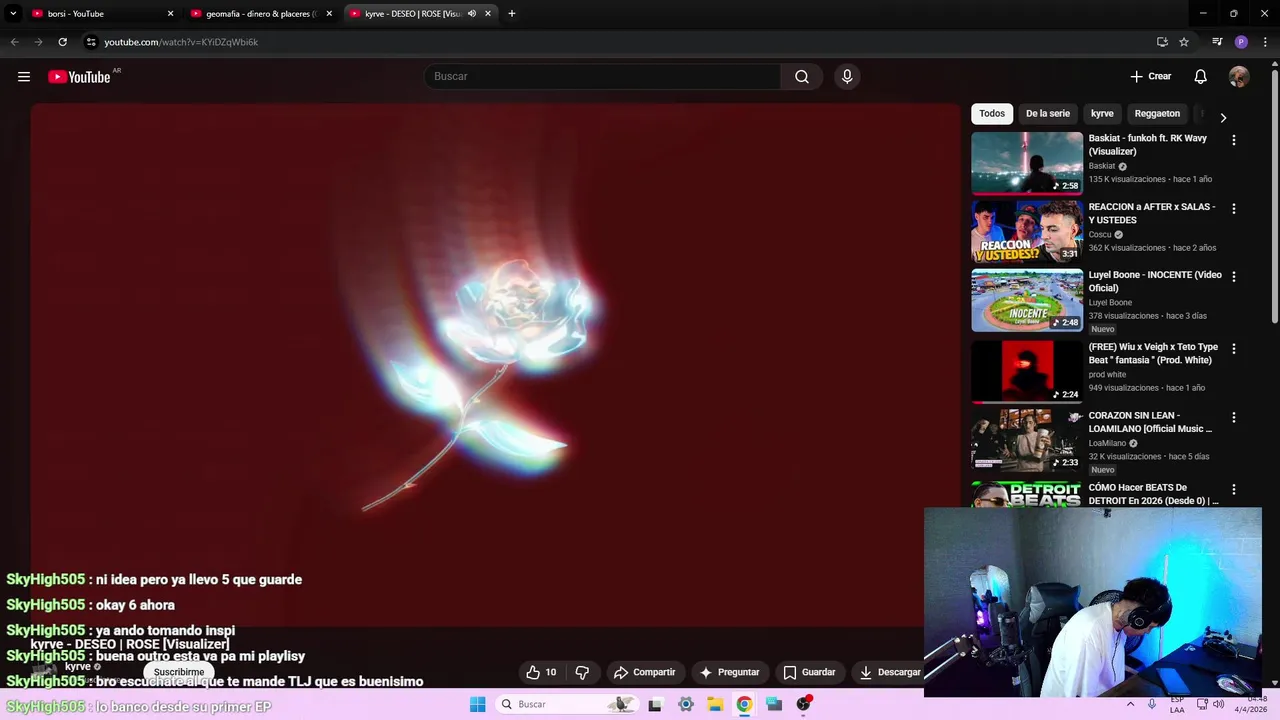Image resolution: width=1280 pixels, height=720 pixels.
Task: Click the YouTube logo
Action: click(80, 77)
